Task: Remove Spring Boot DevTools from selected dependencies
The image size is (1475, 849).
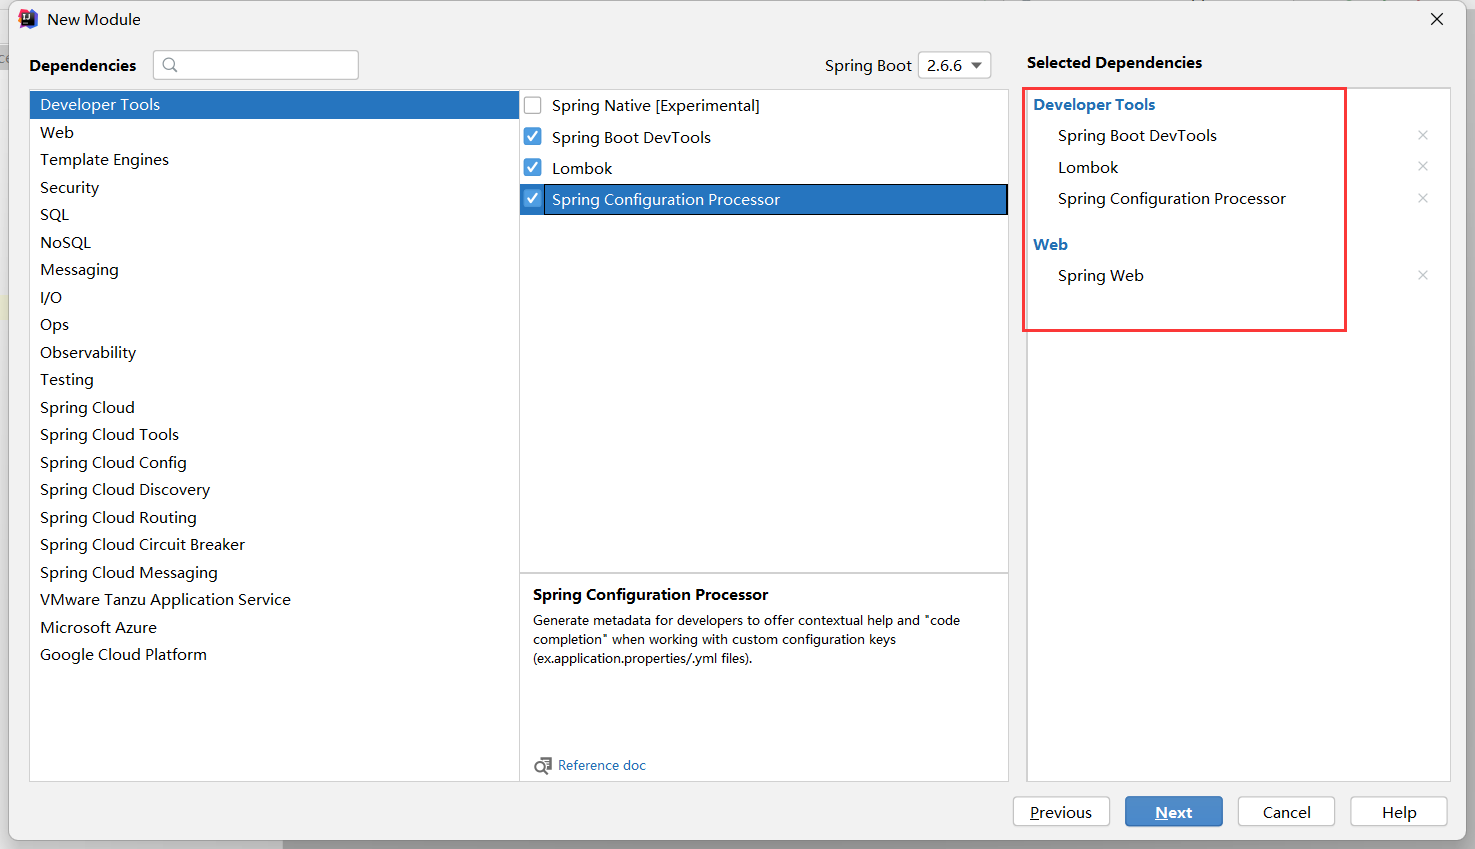Action: coord(1422,135)
